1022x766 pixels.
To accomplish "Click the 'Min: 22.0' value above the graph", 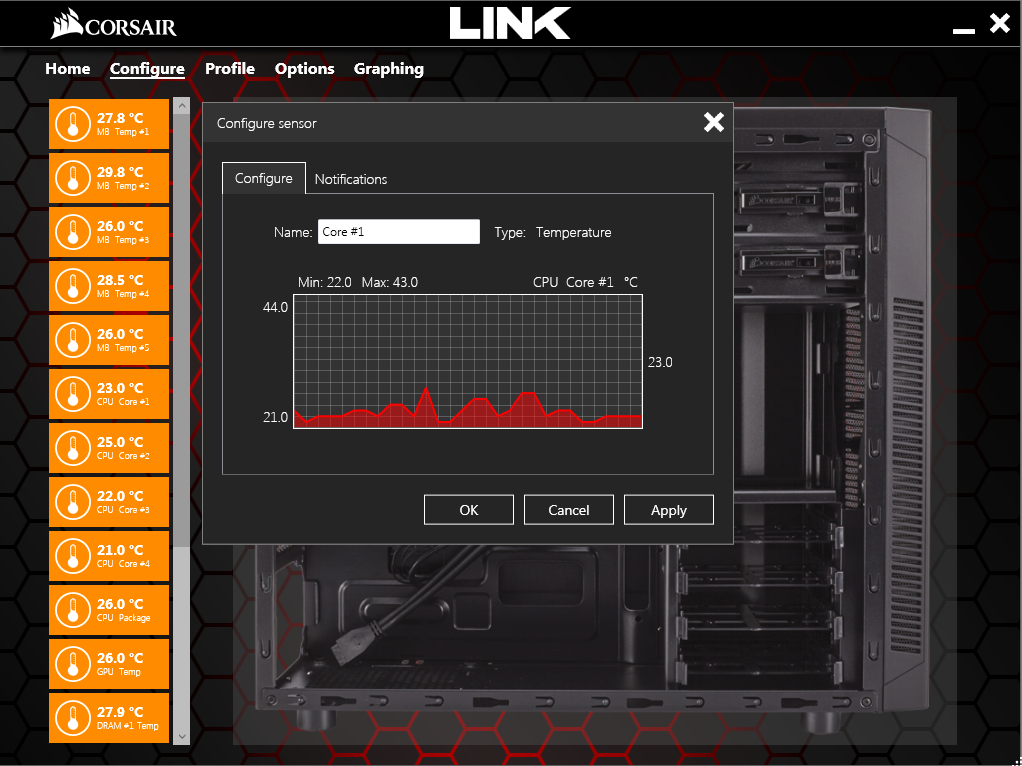I will coord(325,282).
